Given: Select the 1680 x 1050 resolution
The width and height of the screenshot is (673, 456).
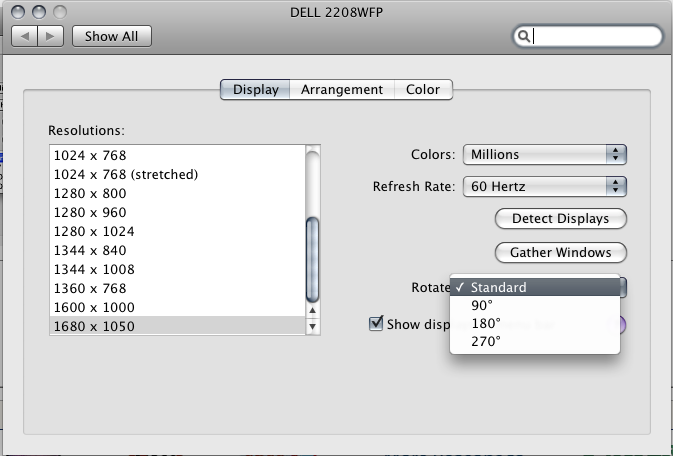Looking at the screenshot, I should point(177,326).
